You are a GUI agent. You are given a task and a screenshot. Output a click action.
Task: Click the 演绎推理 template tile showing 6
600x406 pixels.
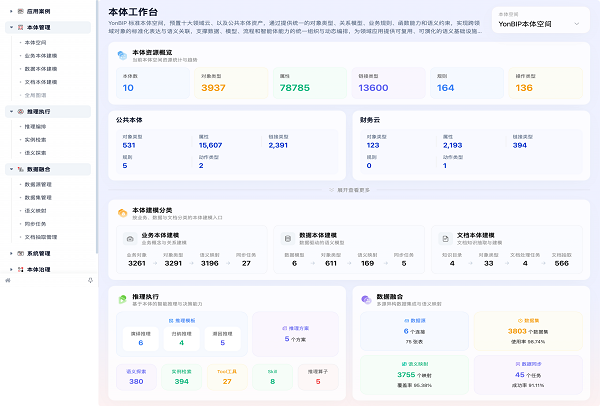pyautogui.click(x=141, y=339)
